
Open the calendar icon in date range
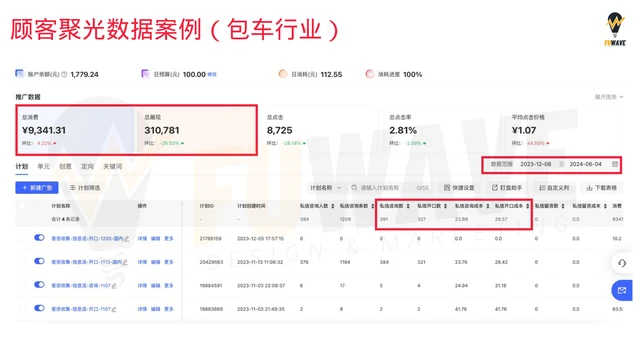[615, 164]
